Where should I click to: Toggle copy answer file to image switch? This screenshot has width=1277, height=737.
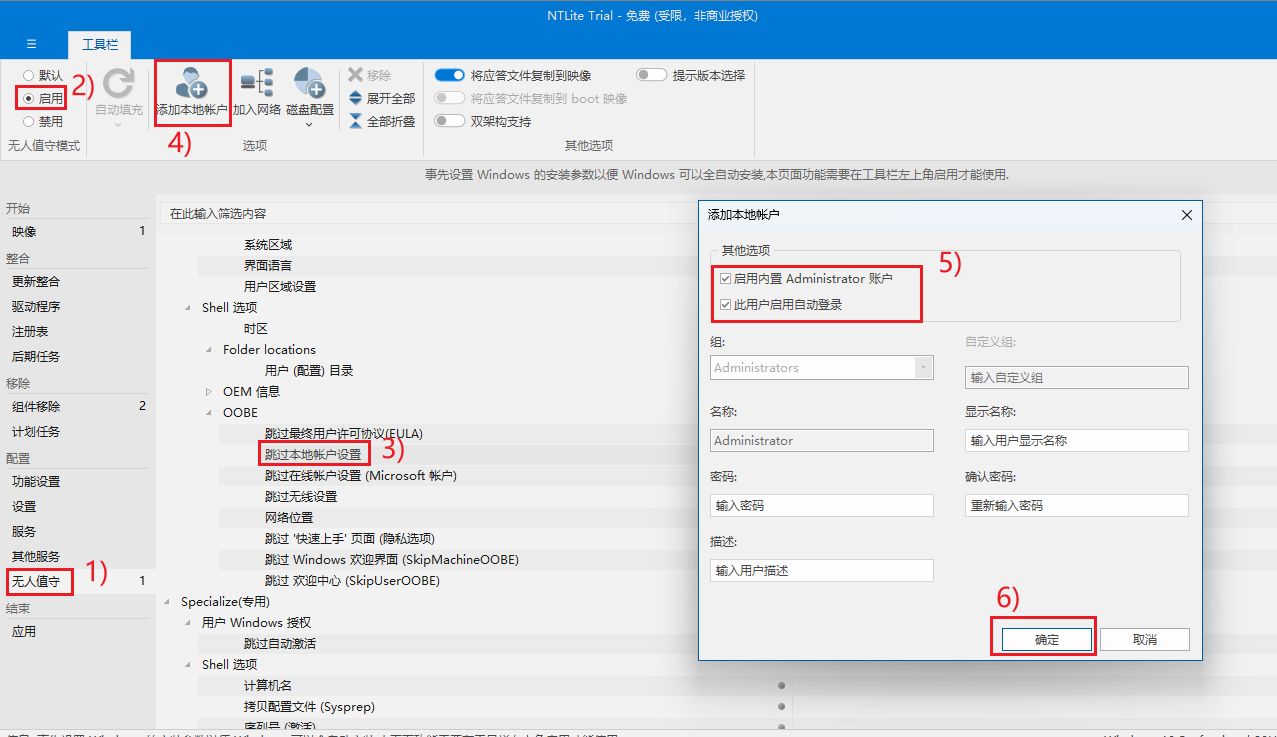(450, 75)
